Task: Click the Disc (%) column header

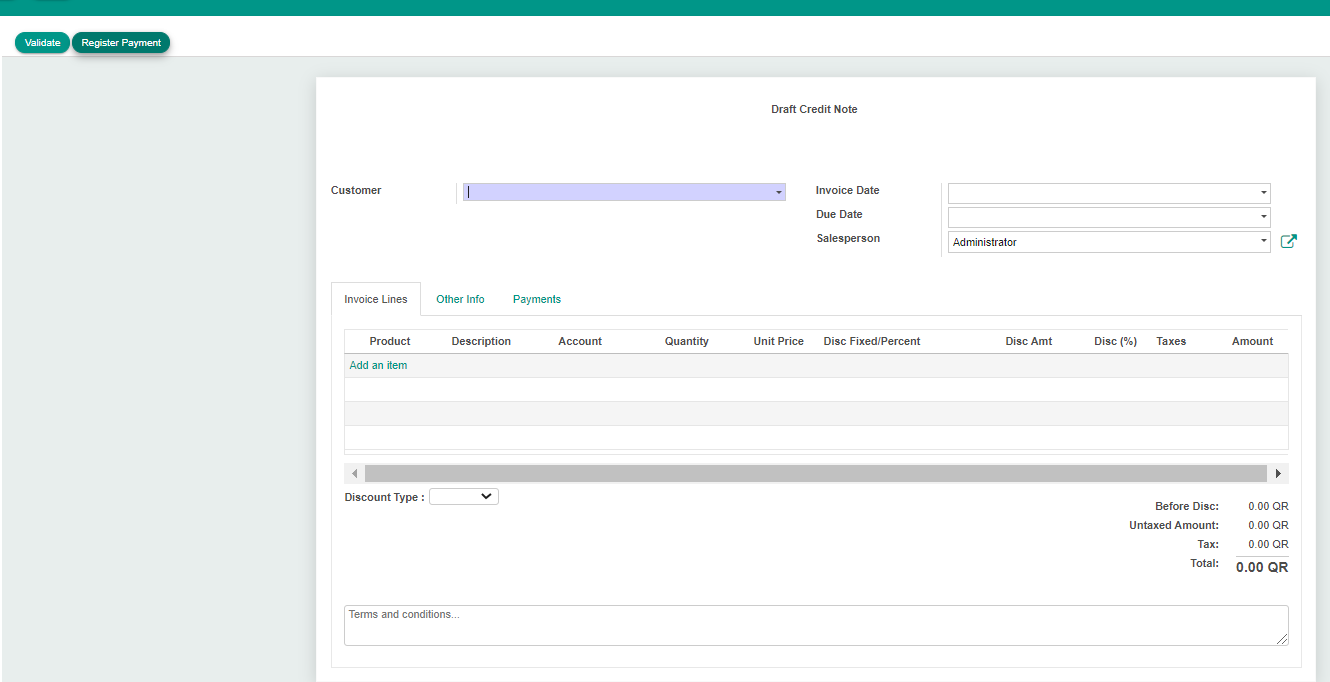Action: [1116, 341]
